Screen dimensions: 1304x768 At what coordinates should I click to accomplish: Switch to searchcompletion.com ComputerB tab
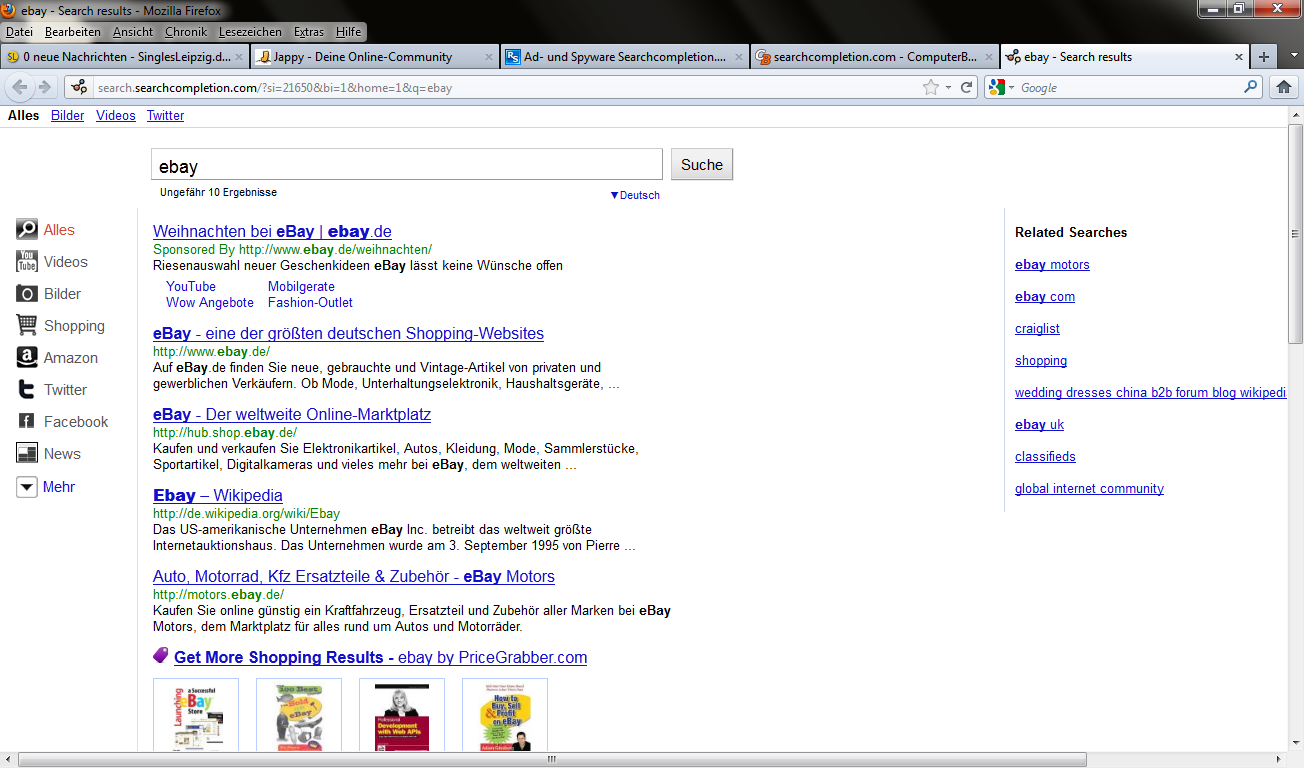point(875,57)
